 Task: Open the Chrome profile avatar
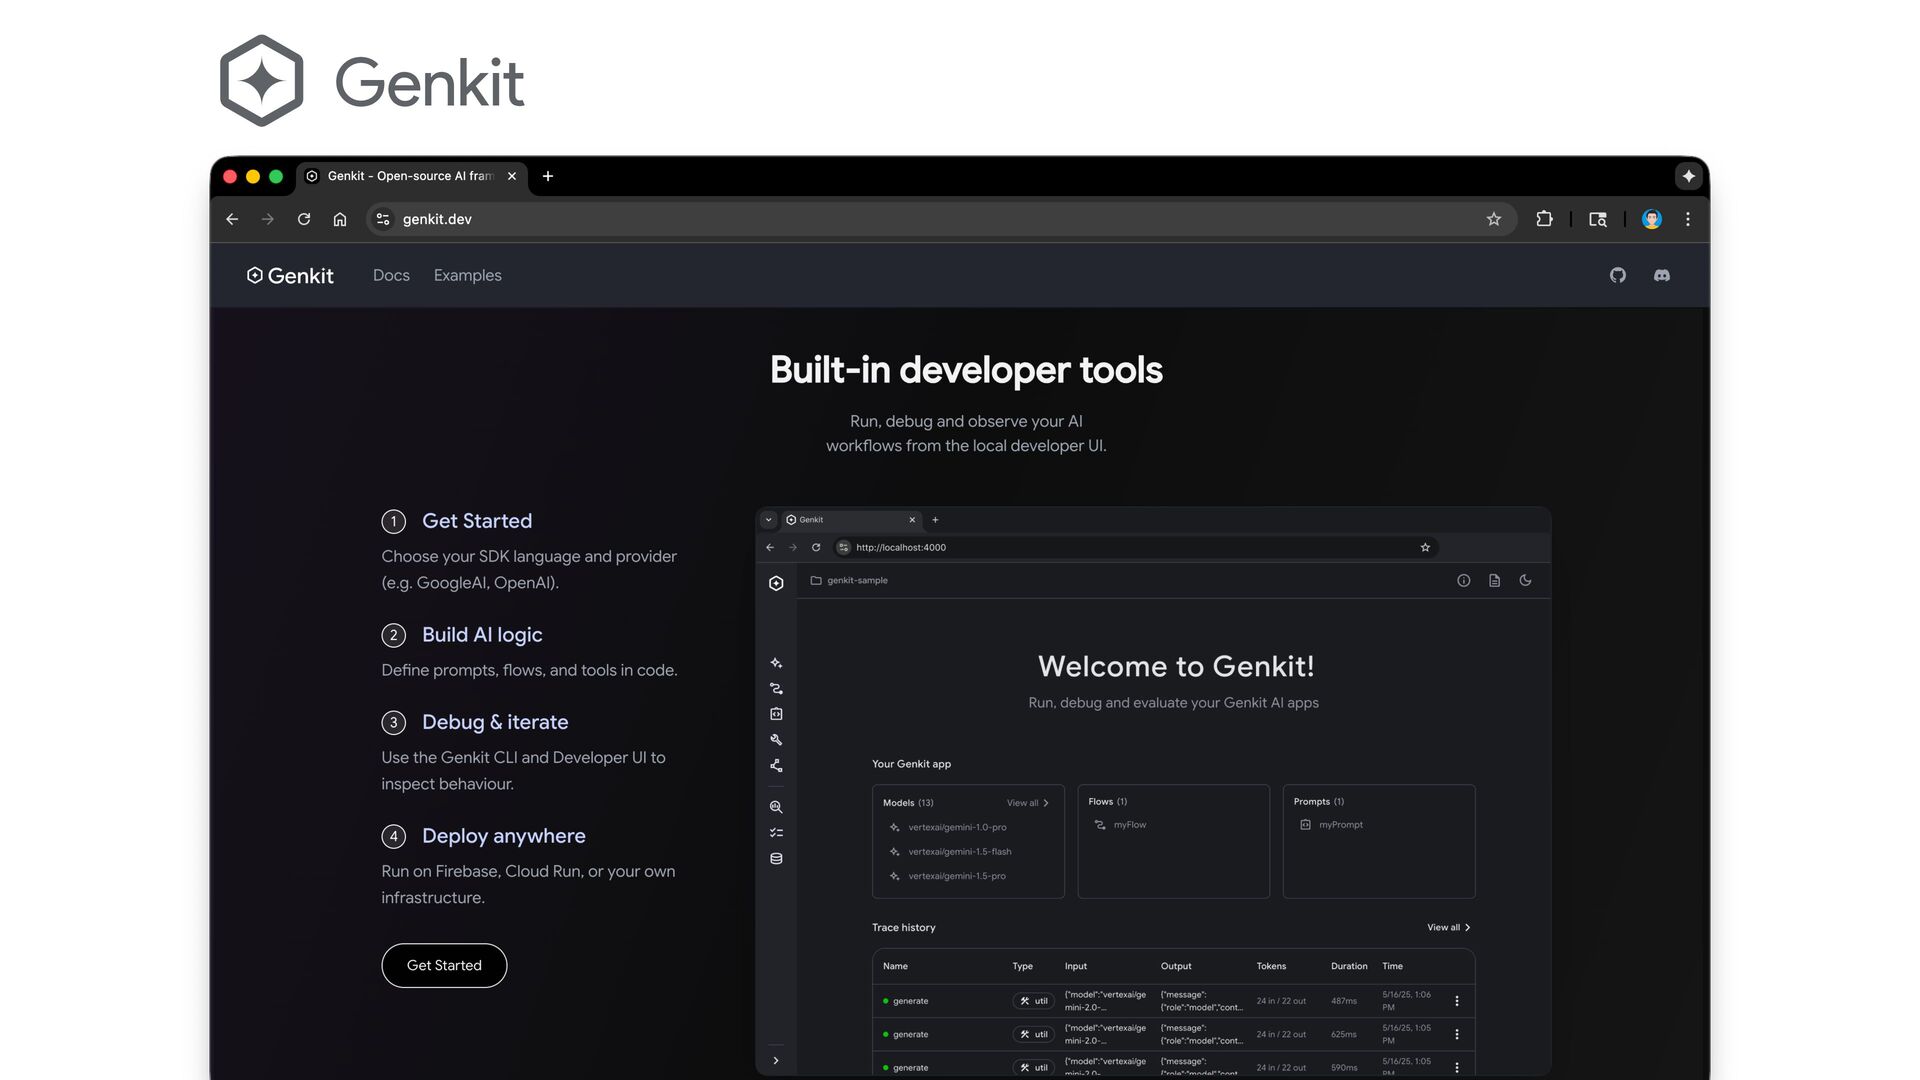point(1651,219)
